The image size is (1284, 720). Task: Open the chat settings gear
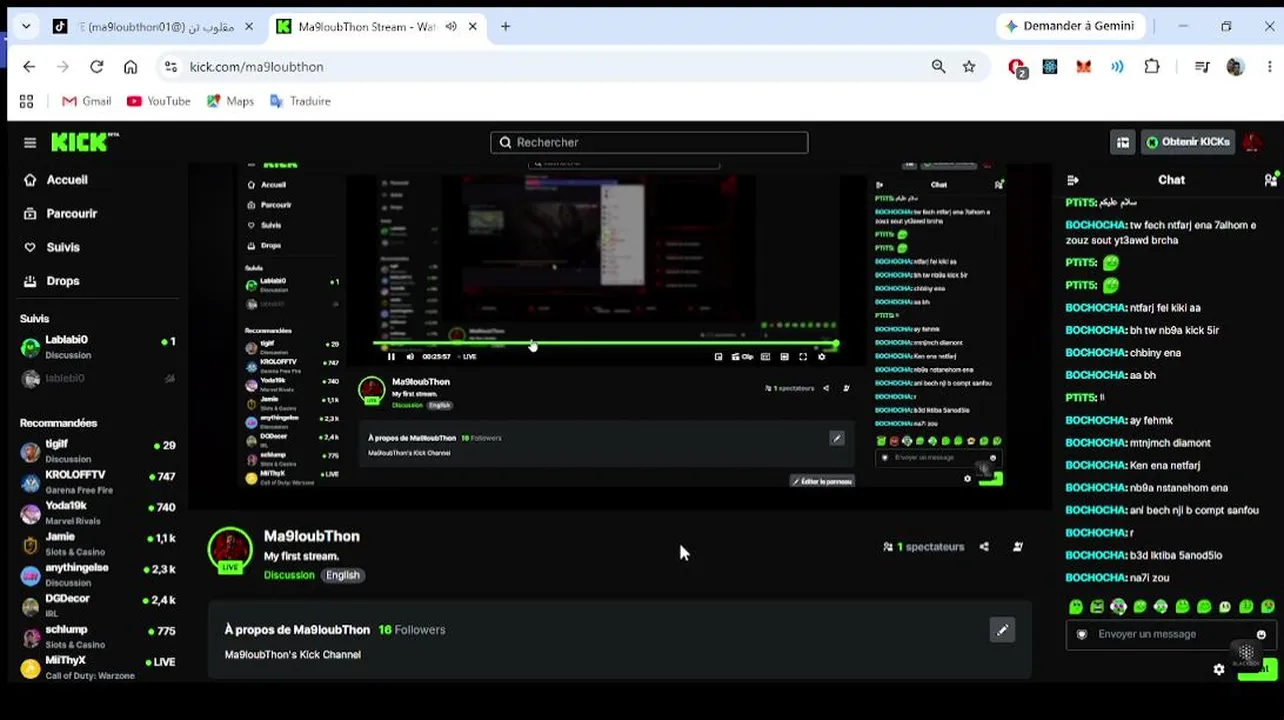[1219, 669]
